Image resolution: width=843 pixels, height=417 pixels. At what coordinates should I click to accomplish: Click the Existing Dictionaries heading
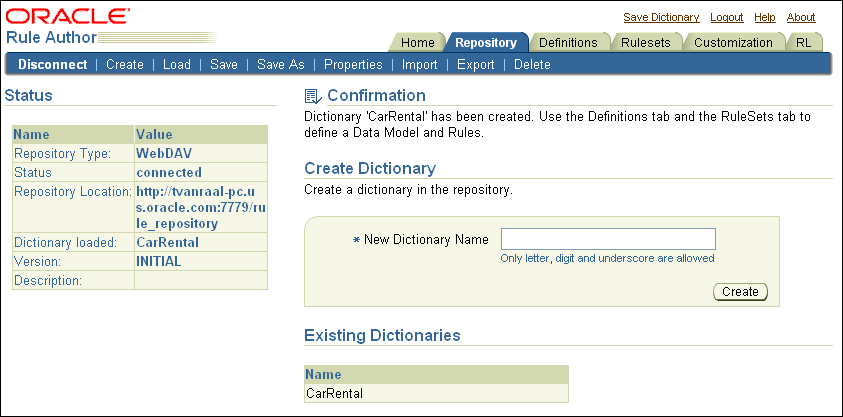pos(382,335)
